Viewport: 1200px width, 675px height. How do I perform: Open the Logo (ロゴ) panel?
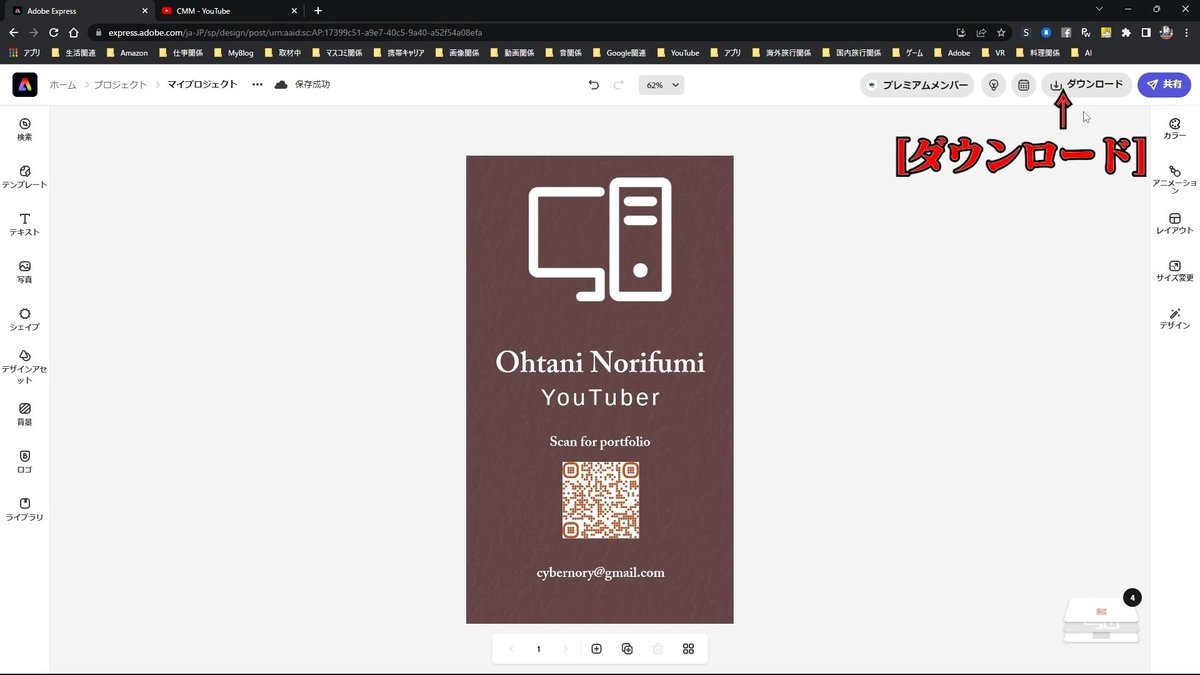point(25,462)
